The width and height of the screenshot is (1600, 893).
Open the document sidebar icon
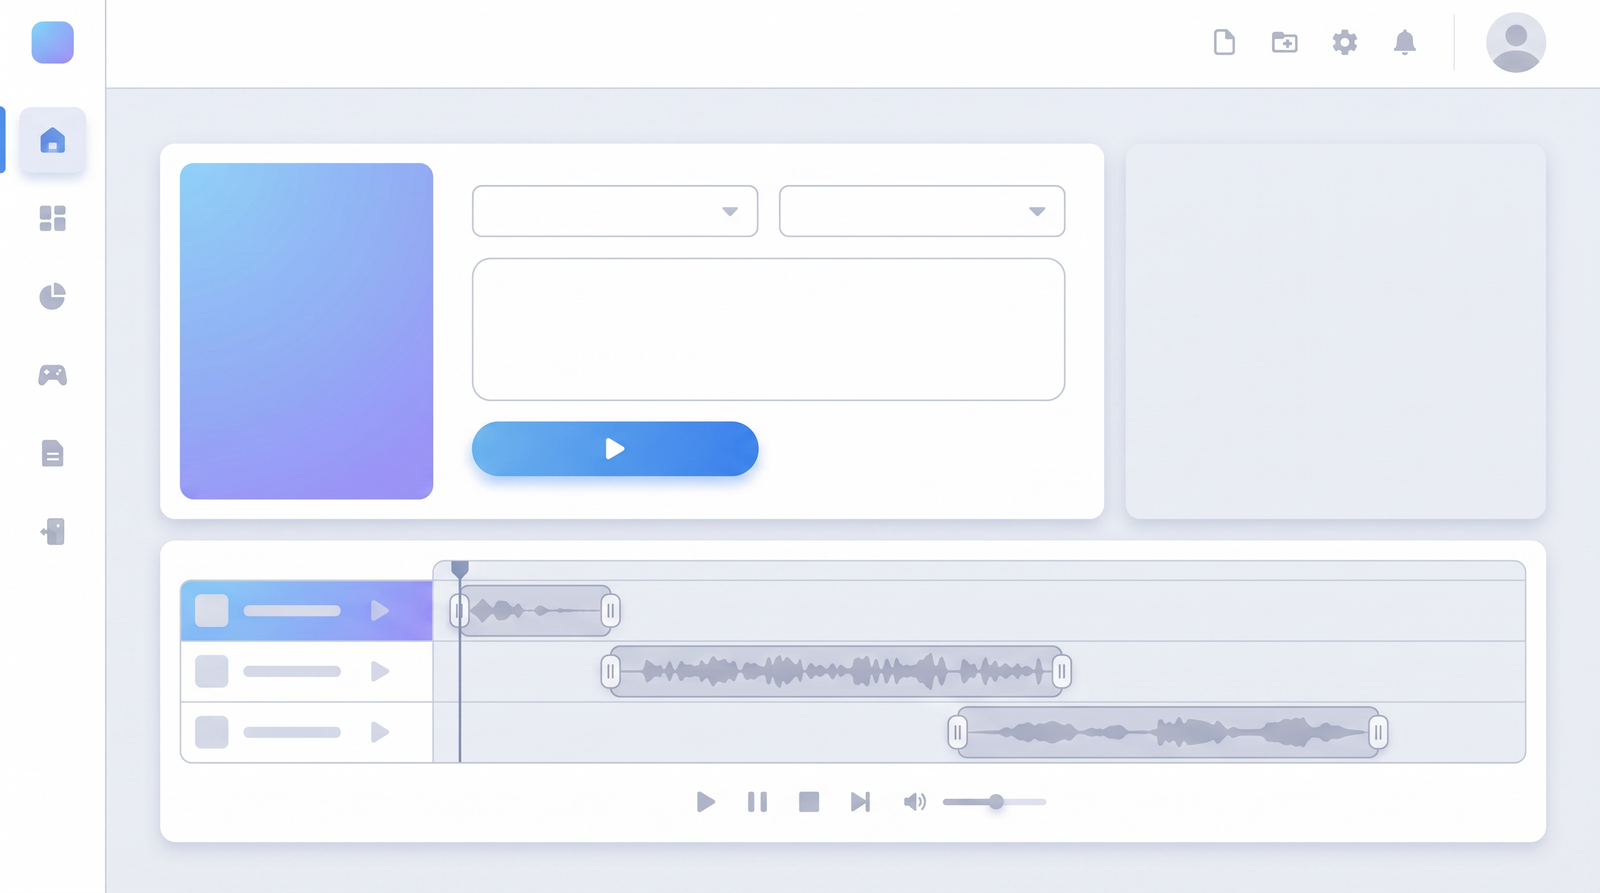click(x=53, y=453)
